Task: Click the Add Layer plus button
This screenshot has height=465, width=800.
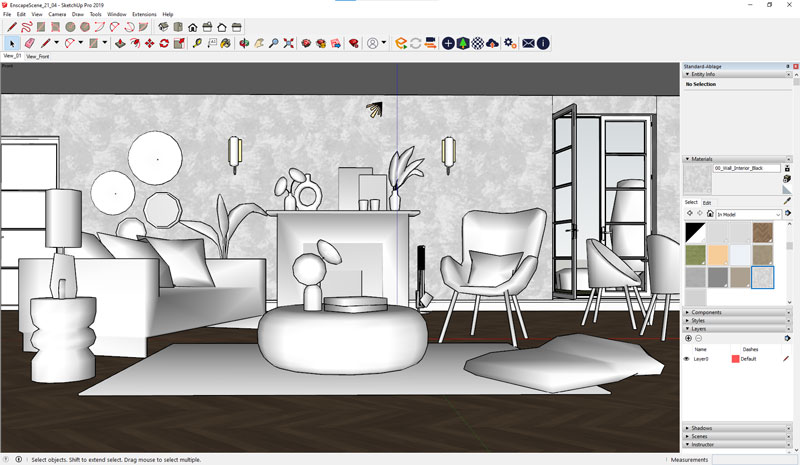Action: [x=688, y=338]
